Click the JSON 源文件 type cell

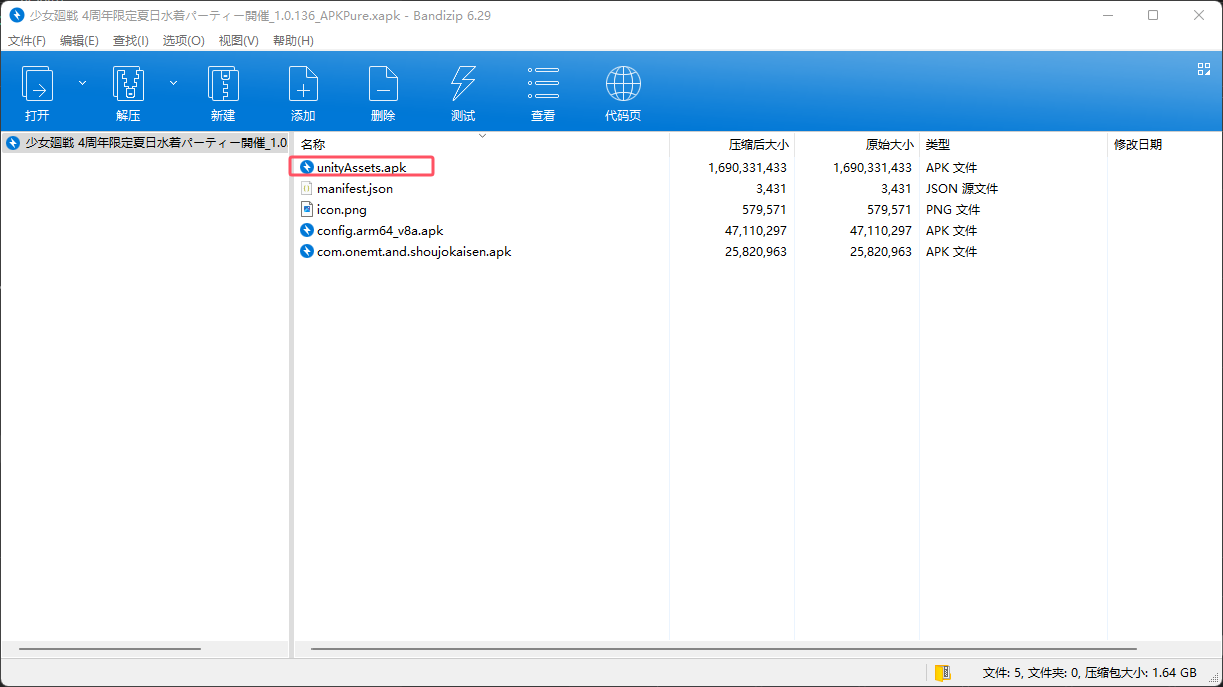point(962,188)
